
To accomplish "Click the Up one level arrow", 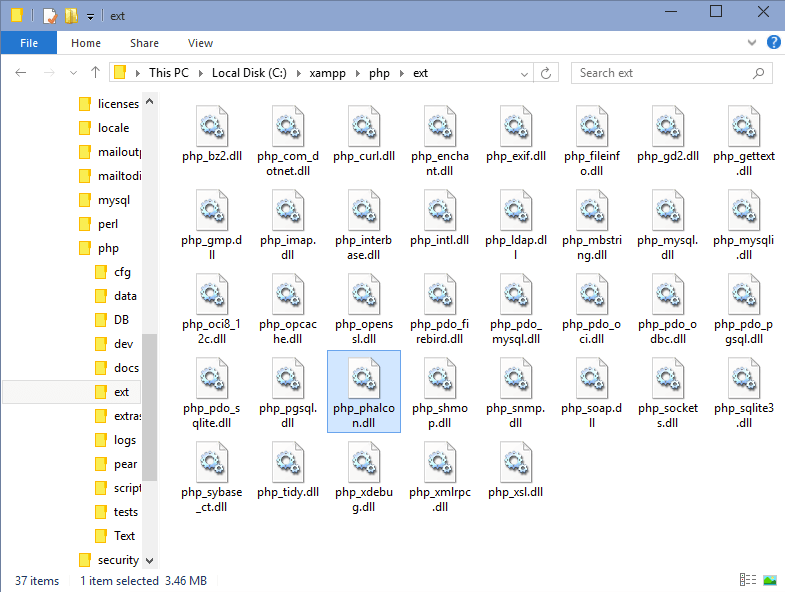I will pos(95,73).
